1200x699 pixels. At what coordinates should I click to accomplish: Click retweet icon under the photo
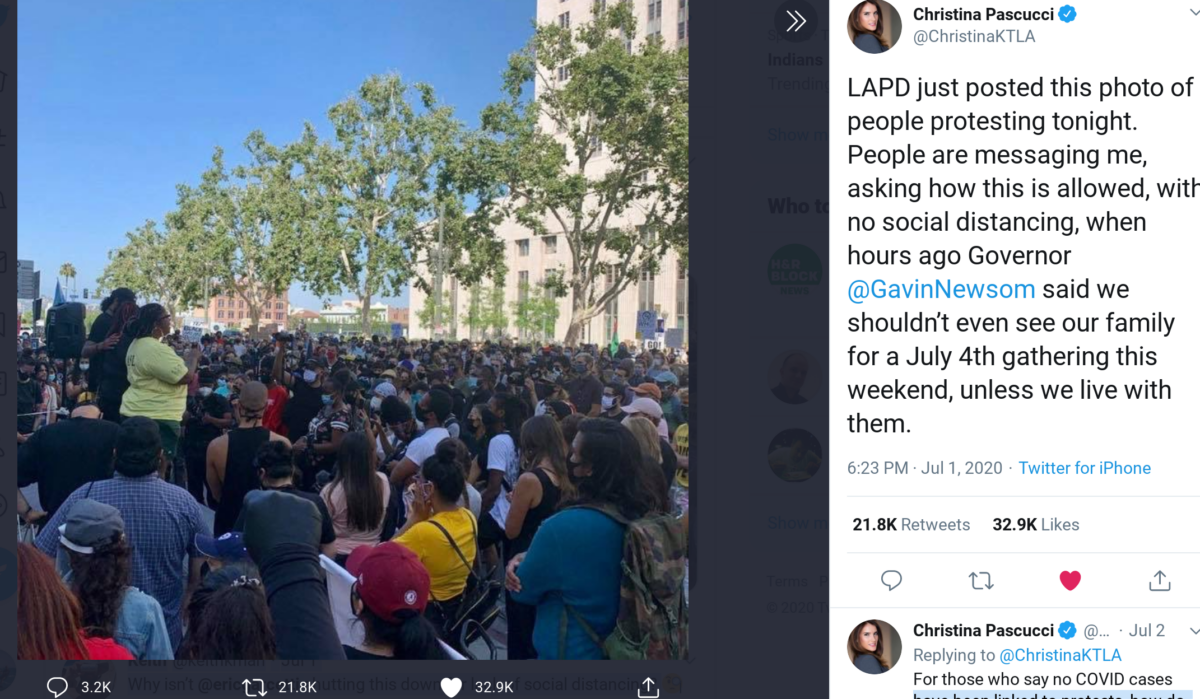coord(254,686)
